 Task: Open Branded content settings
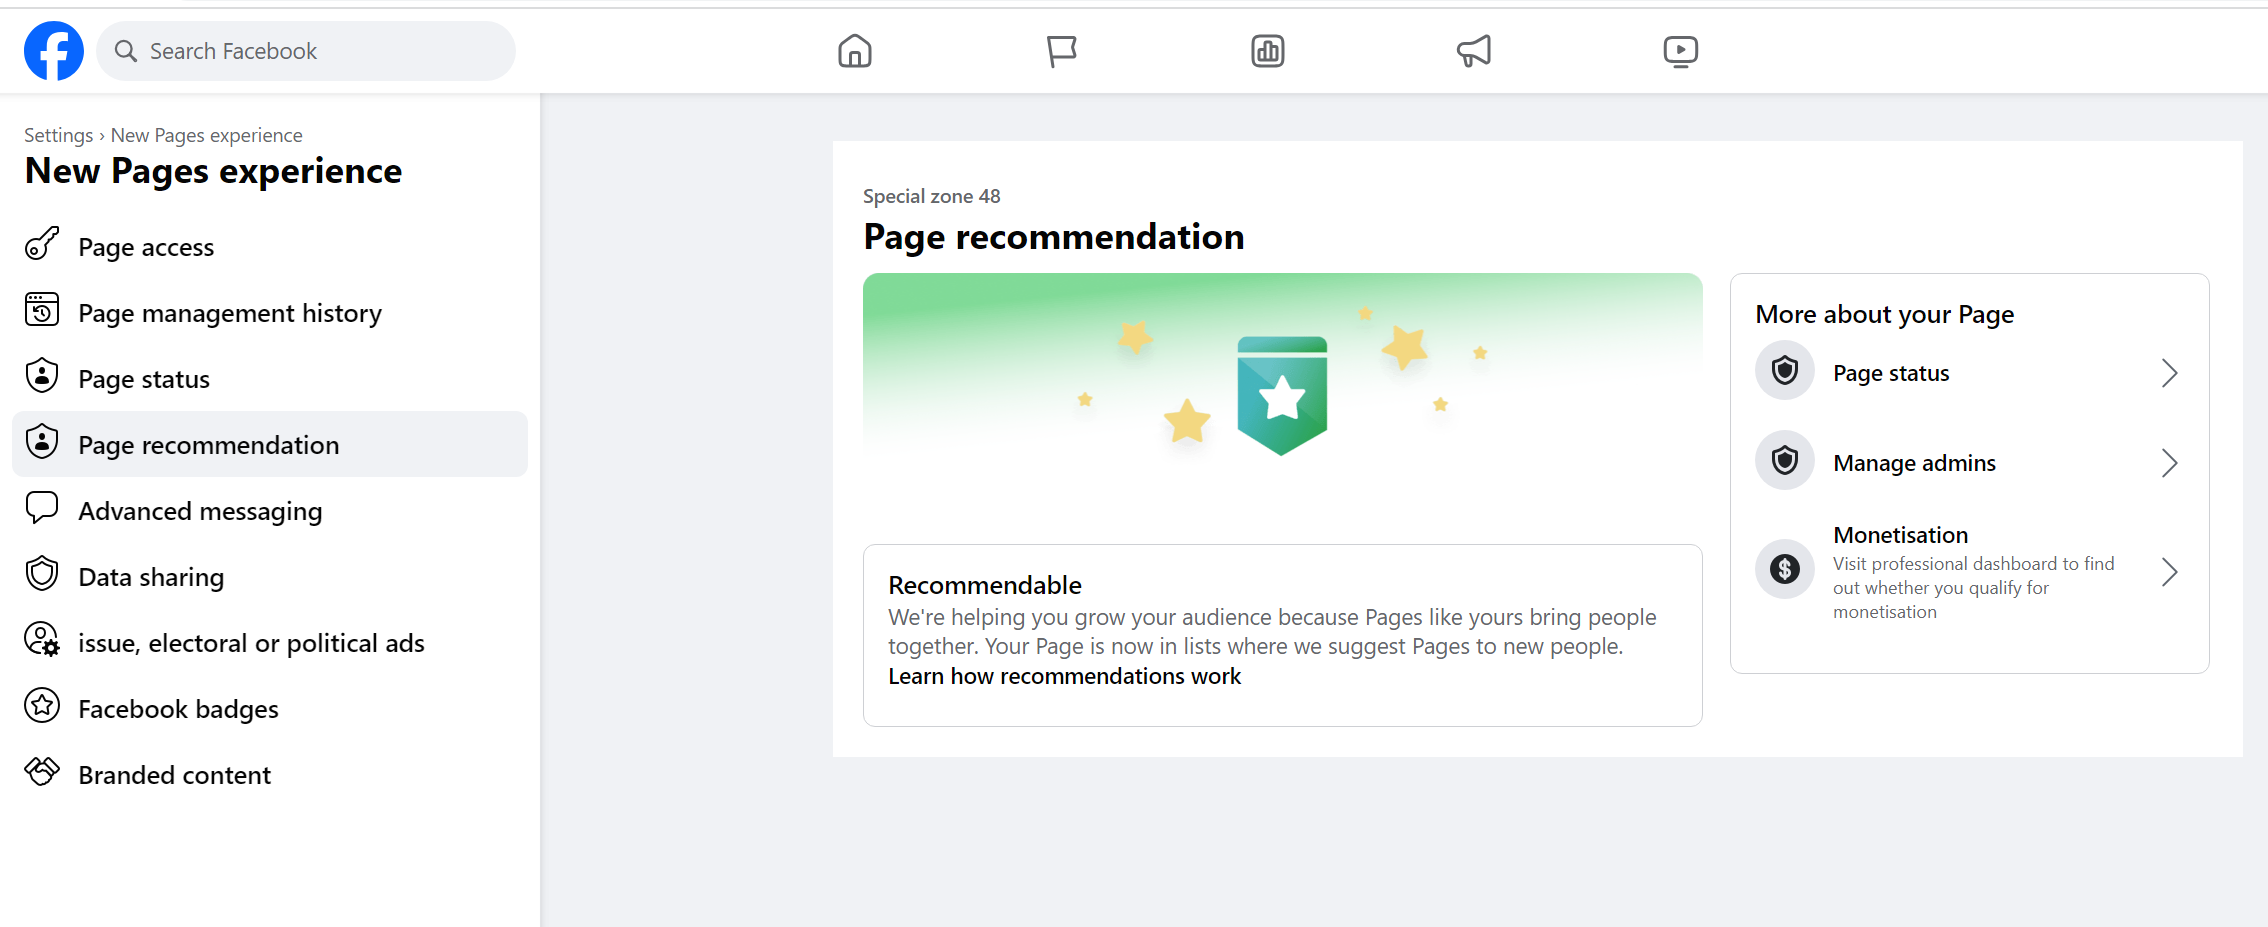coord(270,774)
